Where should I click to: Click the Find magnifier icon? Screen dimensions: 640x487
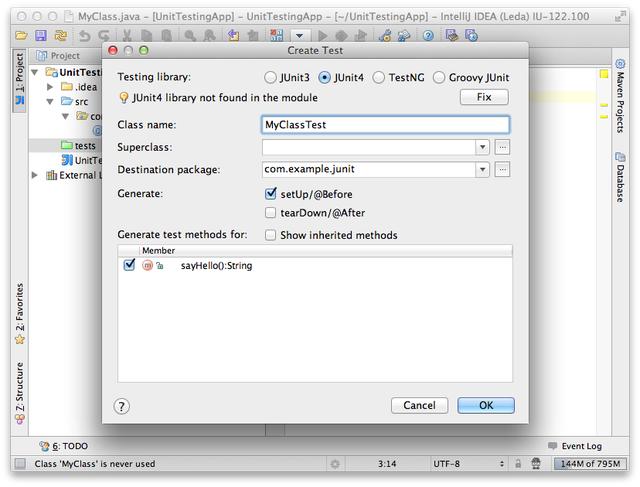[x=190, y=36]
